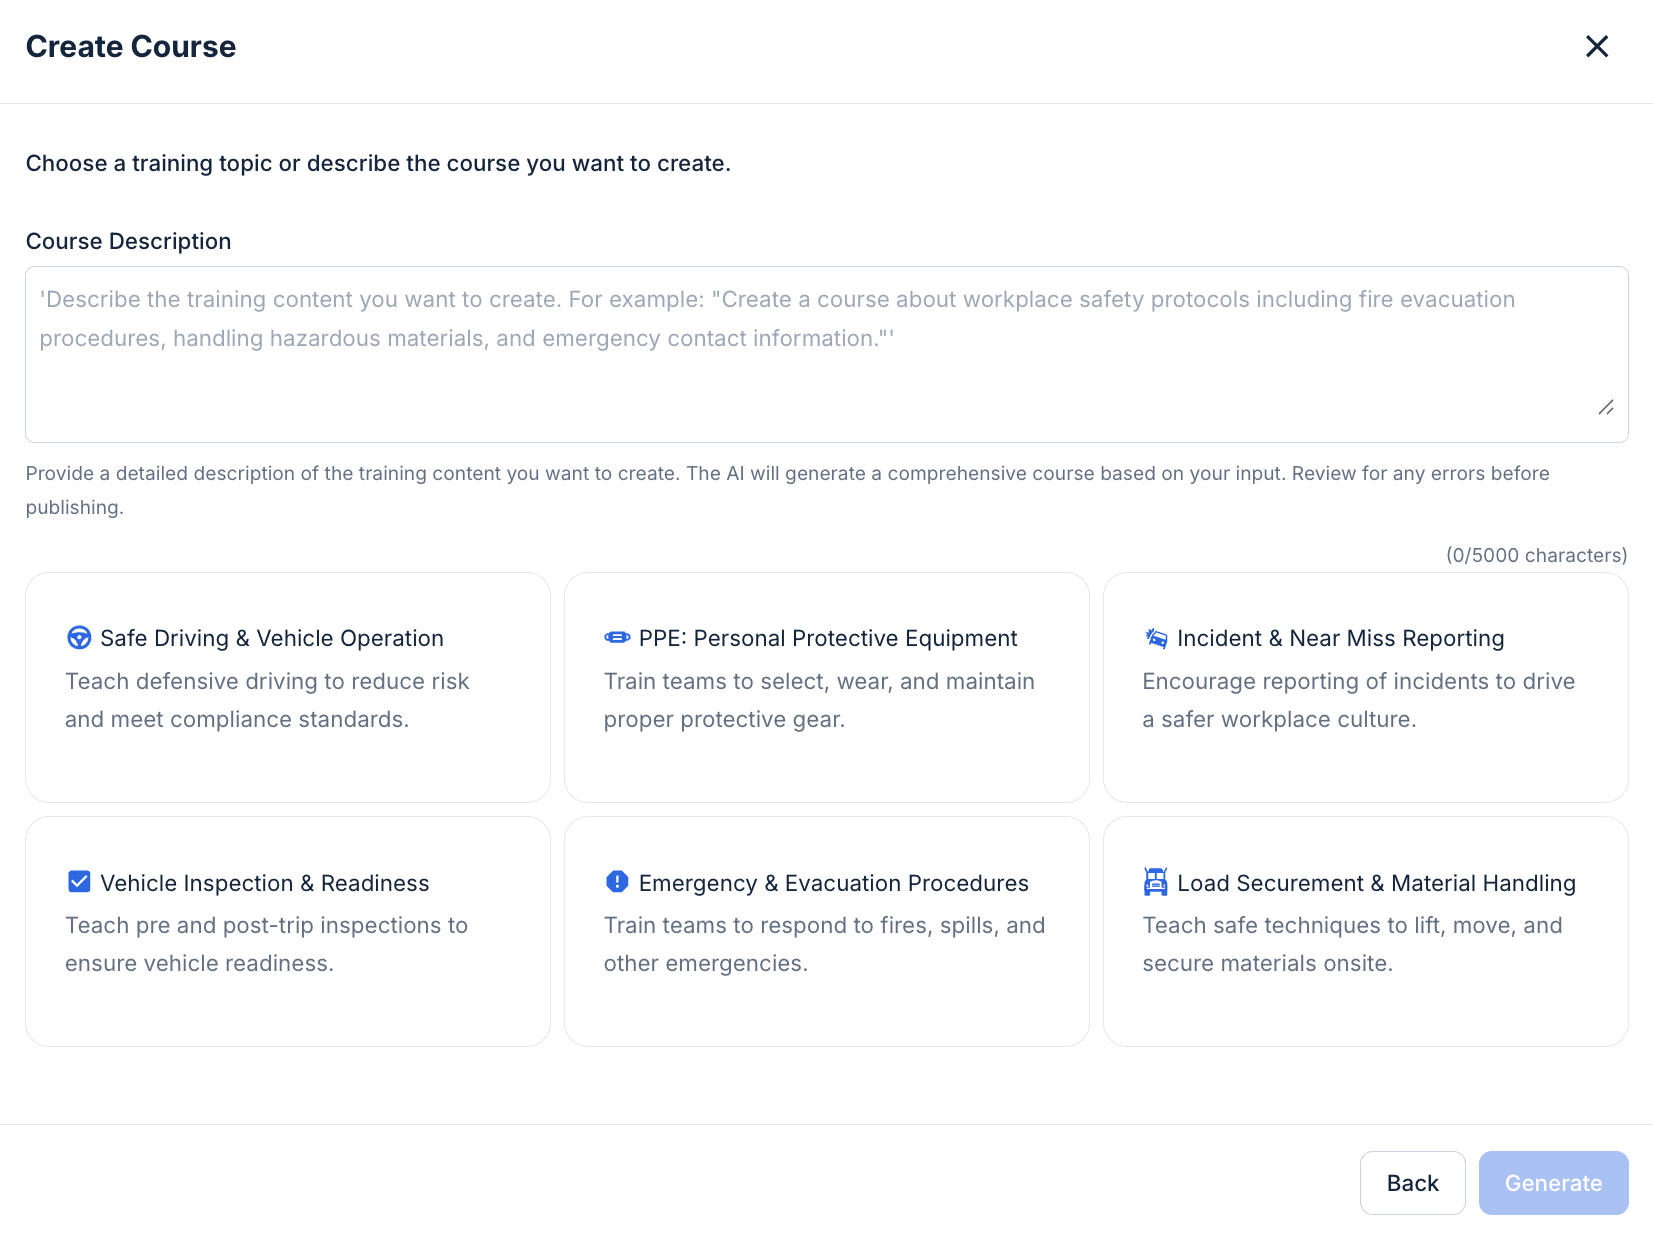Select the Emergency & Evacuation Procedures card

pyautogui.click(x=826, y=931)
